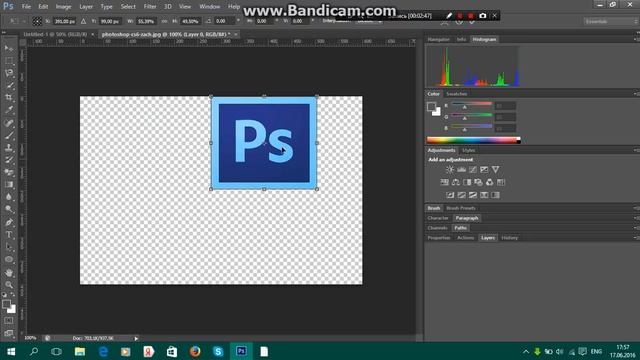Switch to the Channels tab

438,228
